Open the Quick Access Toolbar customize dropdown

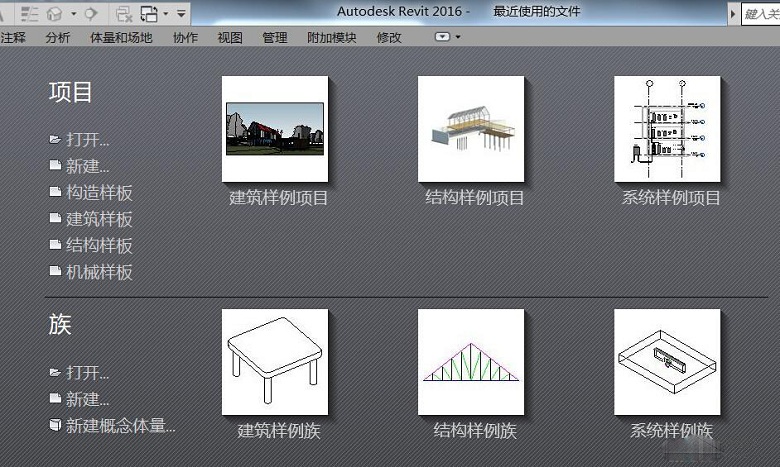pos(181,14)
